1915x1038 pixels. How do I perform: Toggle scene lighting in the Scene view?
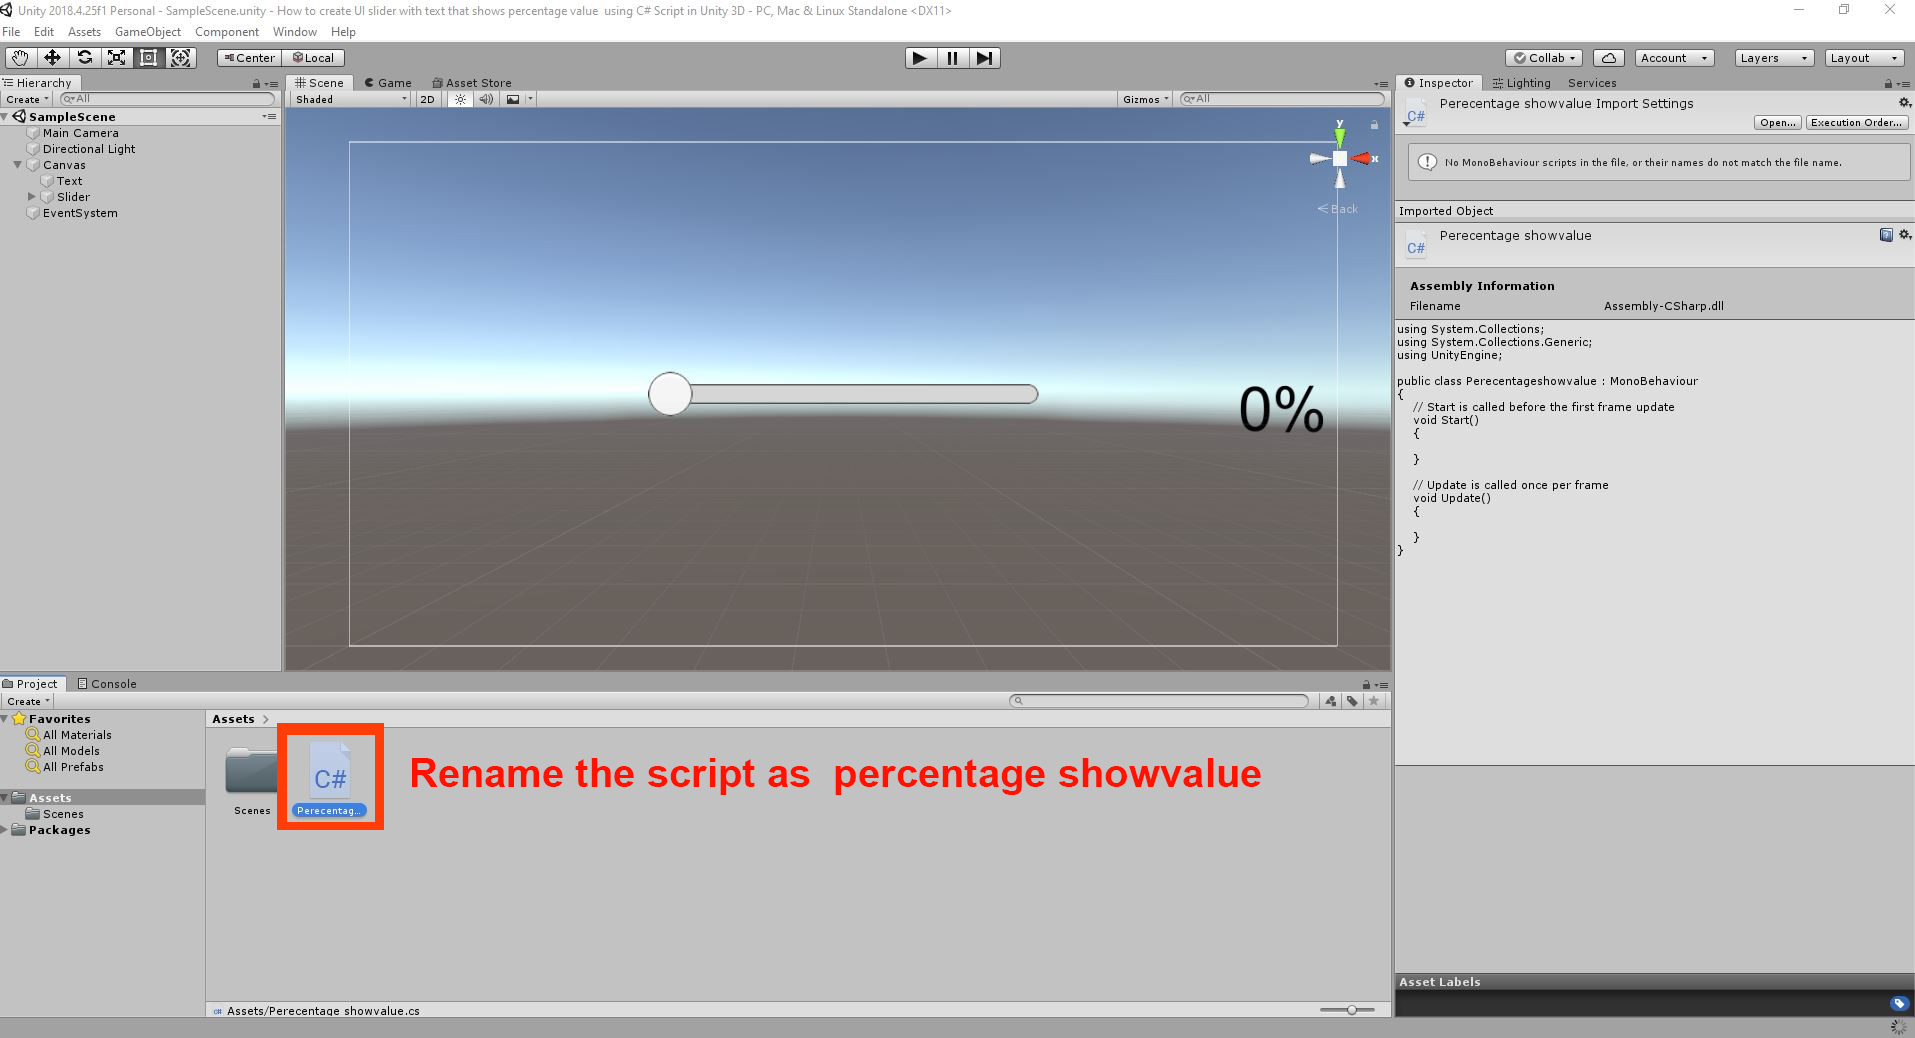pyautogui.click(x=459, y=99)
